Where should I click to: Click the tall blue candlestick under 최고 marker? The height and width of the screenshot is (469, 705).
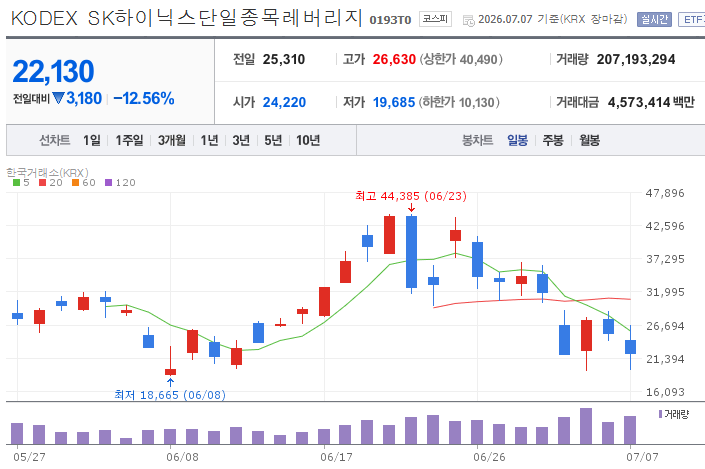pyautogui.click(x=411, y=252)
